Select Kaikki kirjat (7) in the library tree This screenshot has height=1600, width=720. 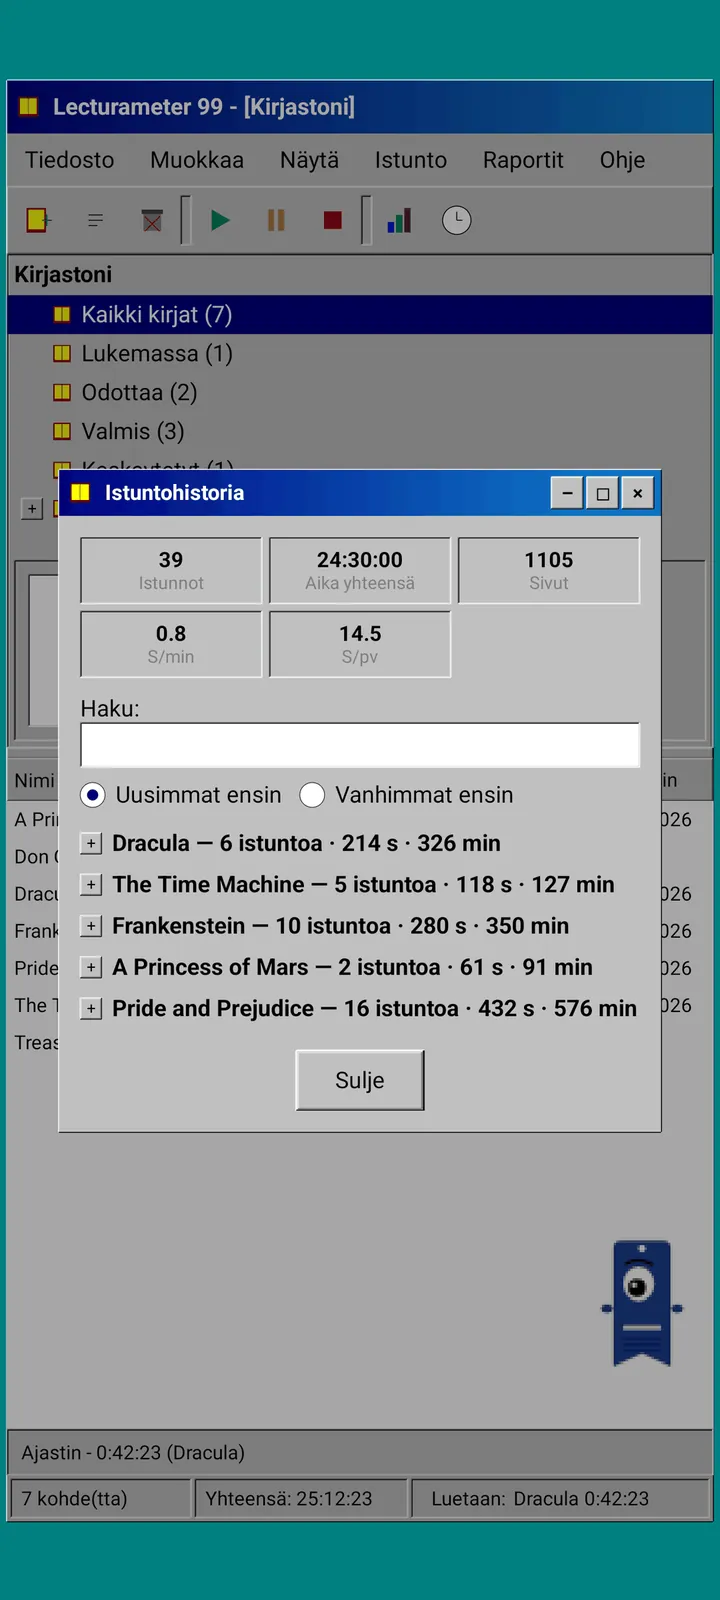click(360, 314)
